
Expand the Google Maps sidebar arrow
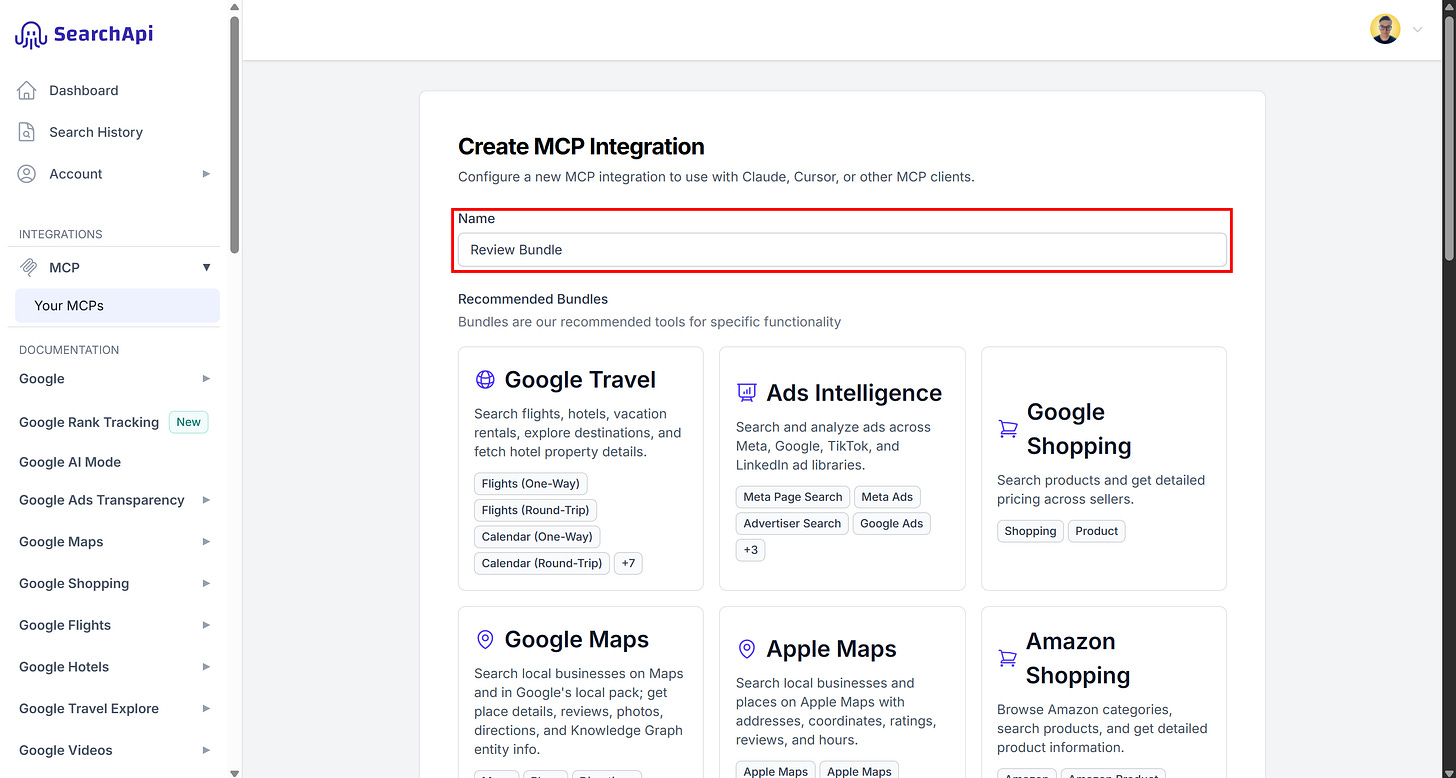(206, 542)
